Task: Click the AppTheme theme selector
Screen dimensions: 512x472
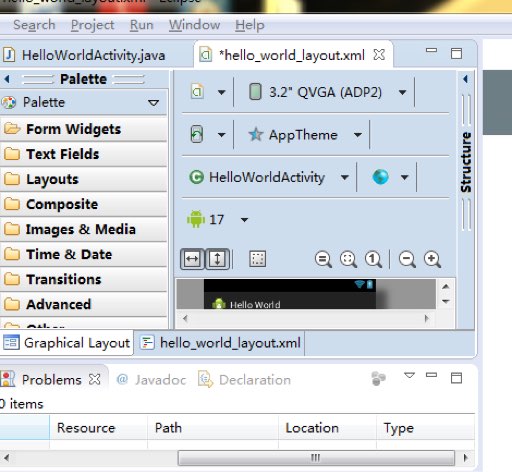Action: (293, 135)
